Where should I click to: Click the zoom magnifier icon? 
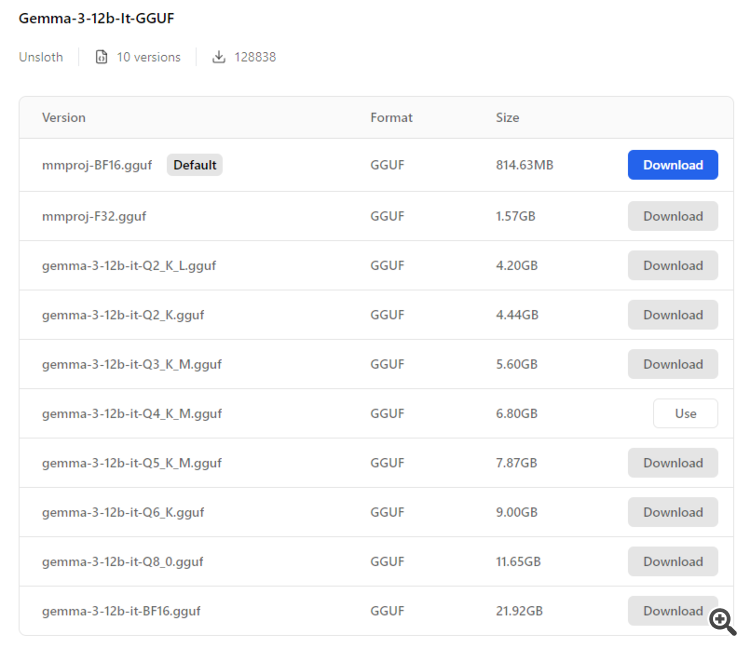(722, 621)
